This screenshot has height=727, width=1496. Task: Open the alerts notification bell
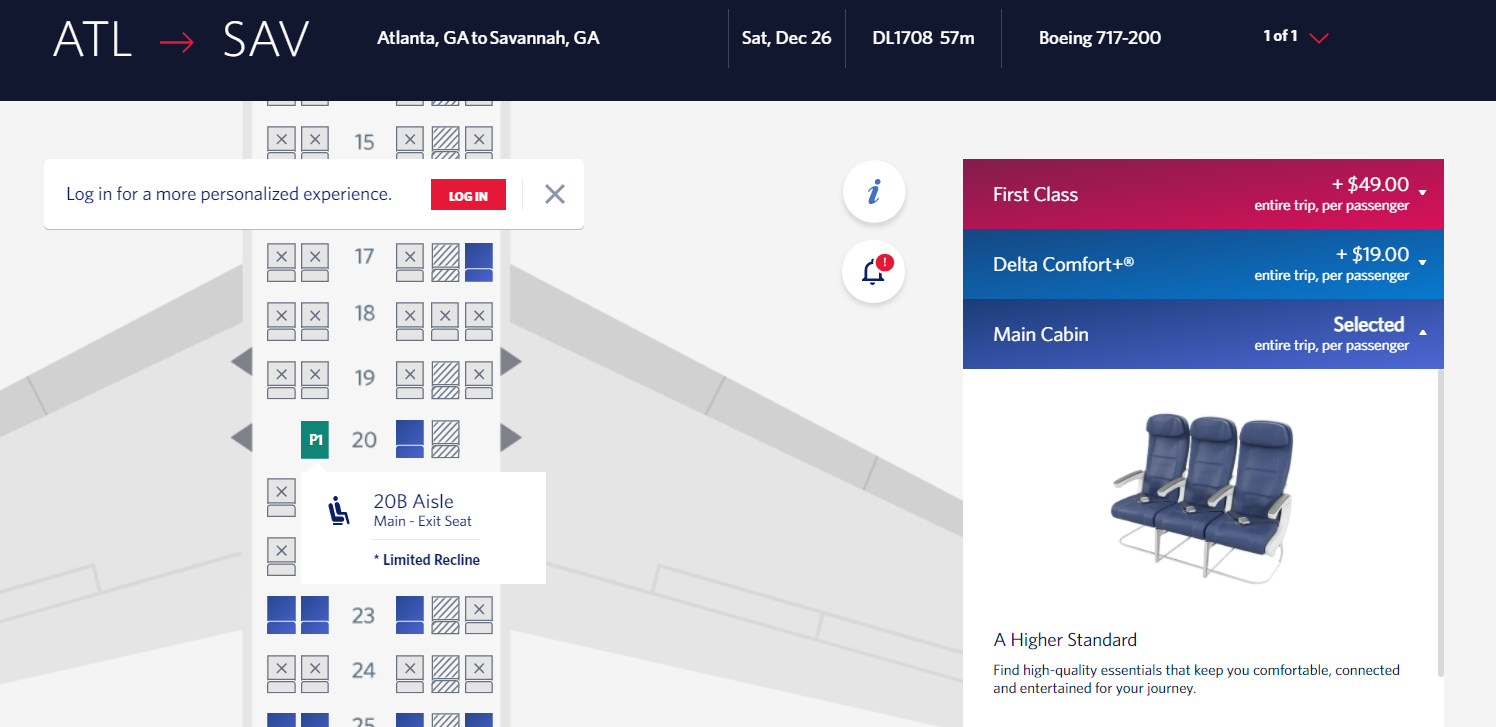pos(873,270)
